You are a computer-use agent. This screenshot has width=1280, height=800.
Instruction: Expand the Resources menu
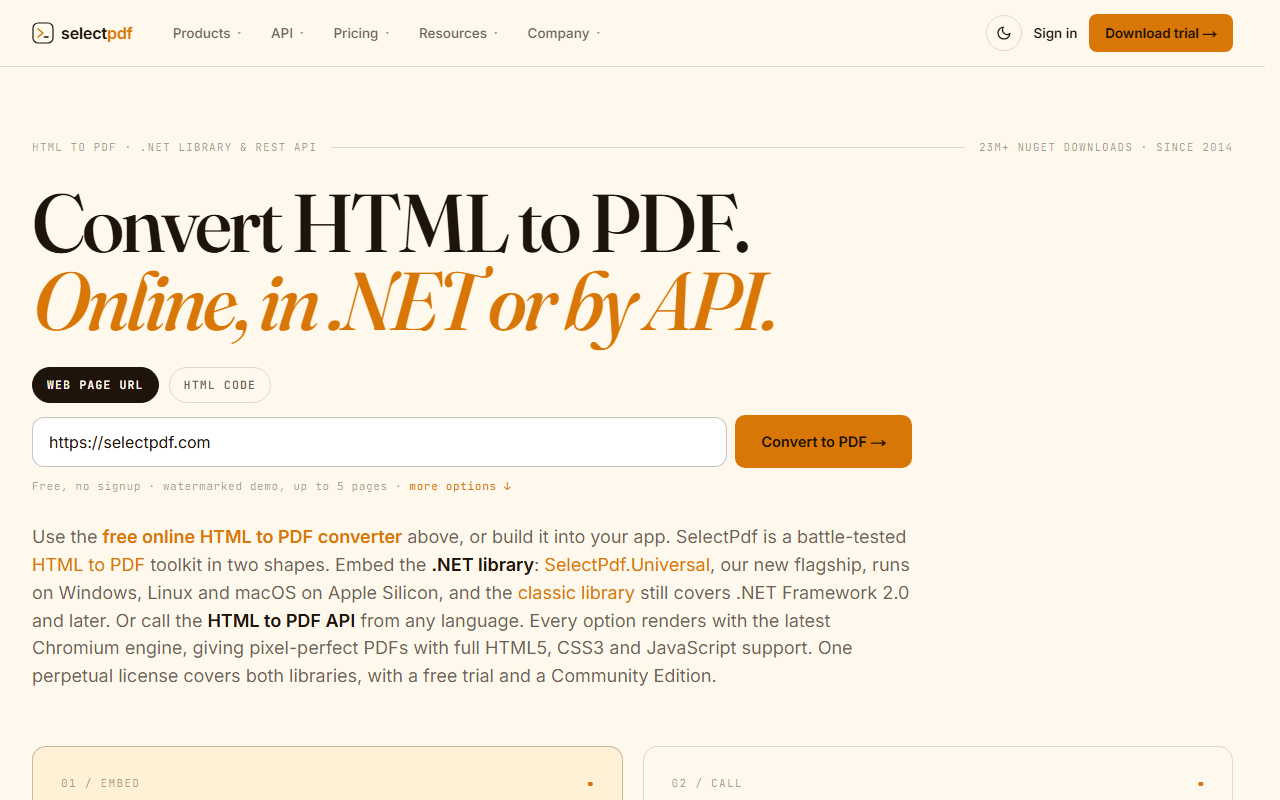click(458, 33)
